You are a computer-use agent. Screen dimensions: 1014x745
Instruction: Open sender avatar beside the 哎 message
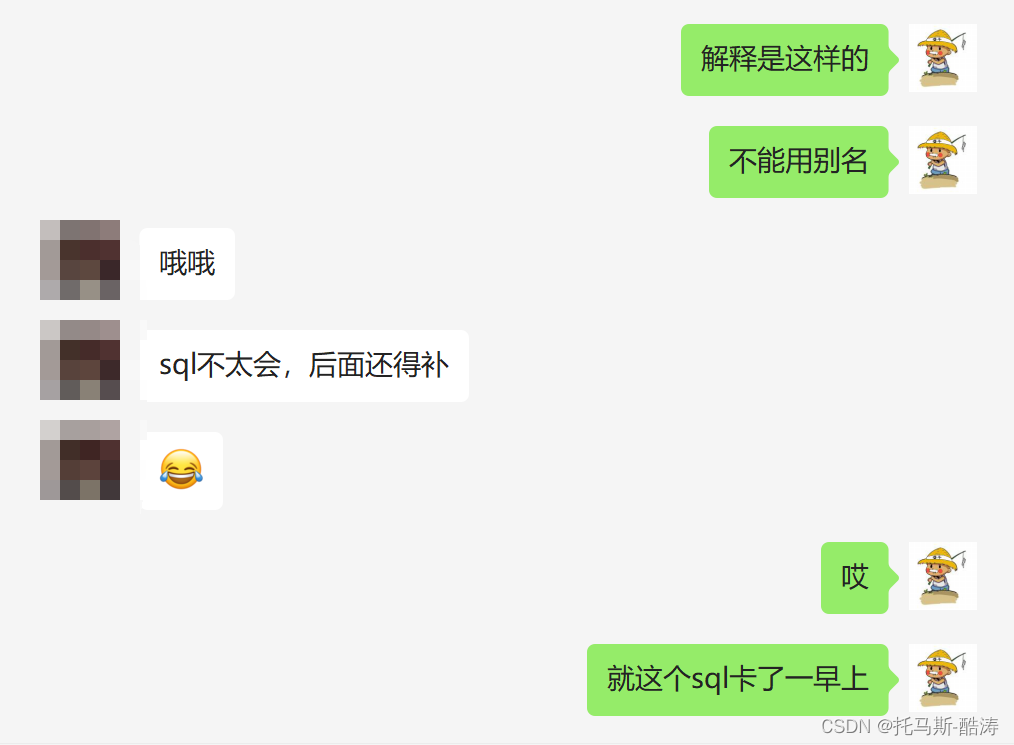pos(942,576)
